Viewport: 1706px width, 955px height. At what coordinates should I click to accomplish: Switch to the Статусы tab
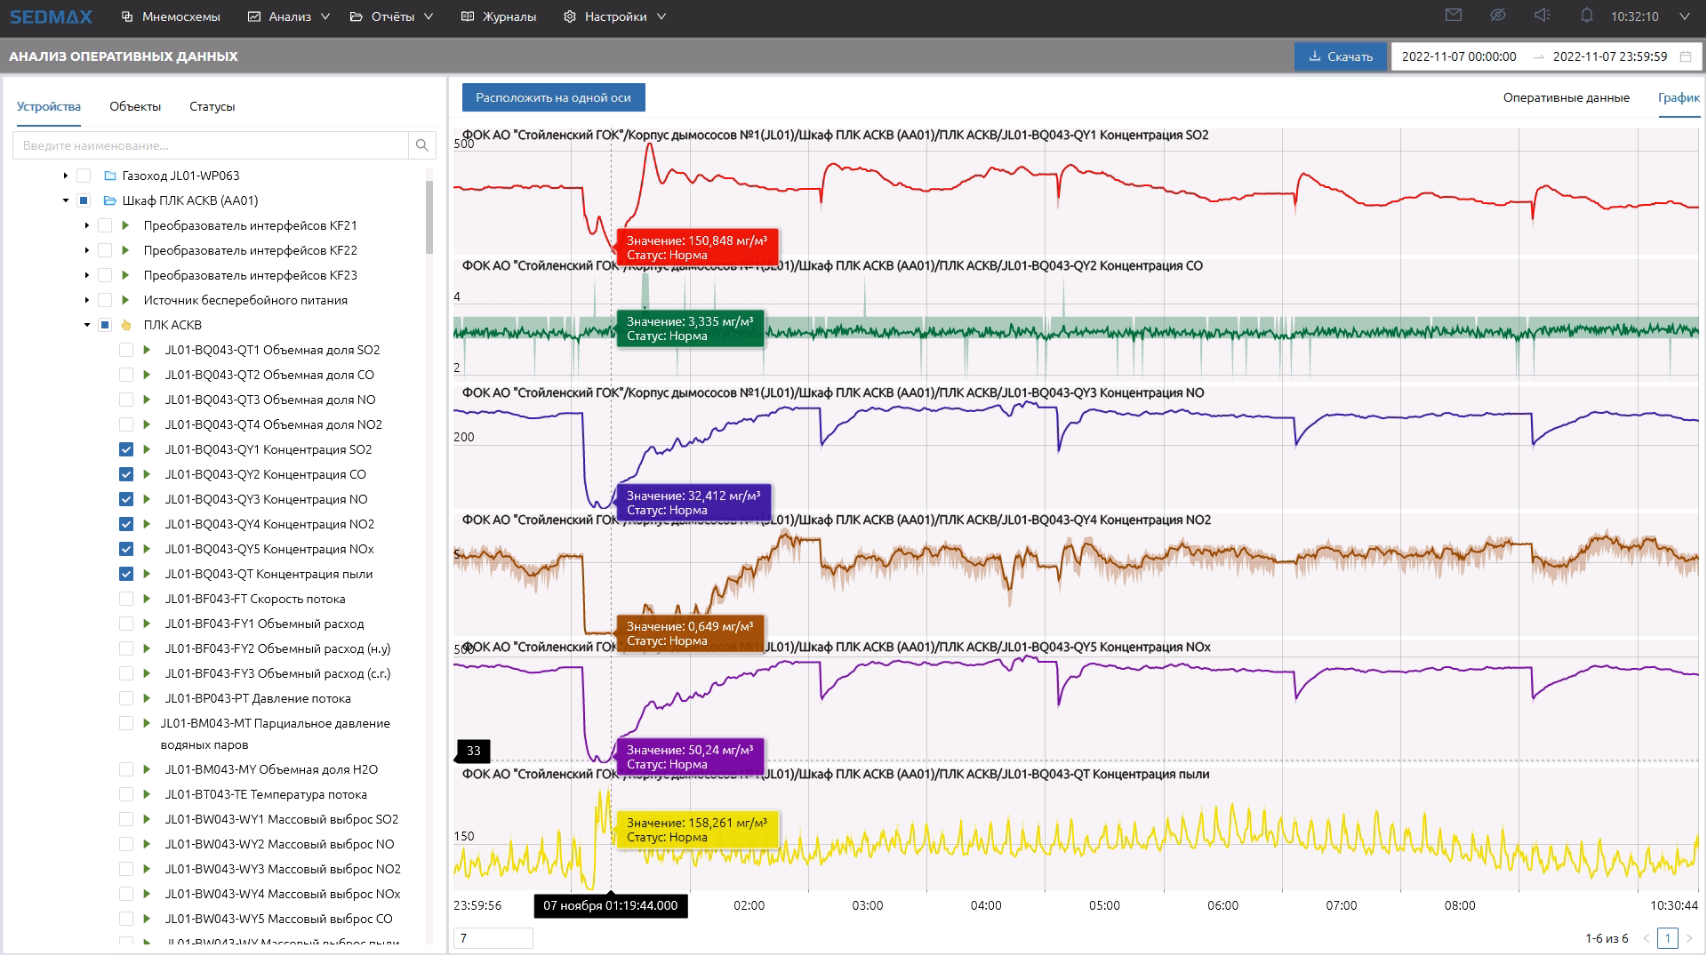click(212, 107)
